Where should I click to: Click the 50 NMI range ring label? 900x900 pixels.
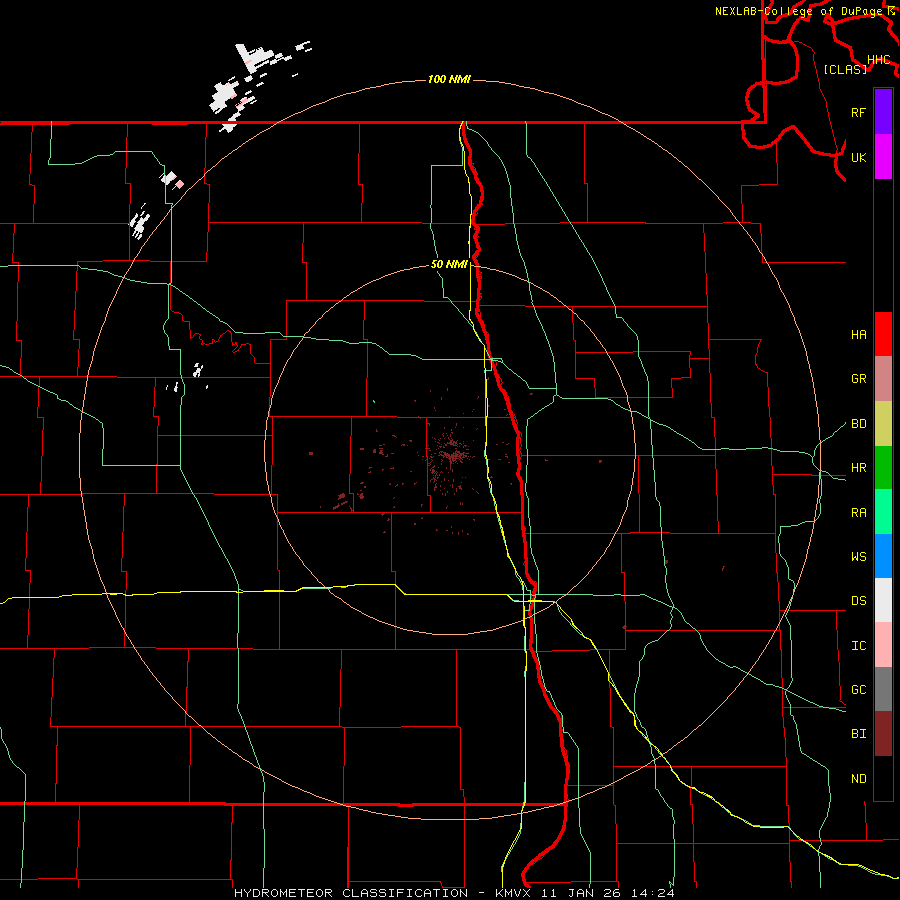pos(449,264)
